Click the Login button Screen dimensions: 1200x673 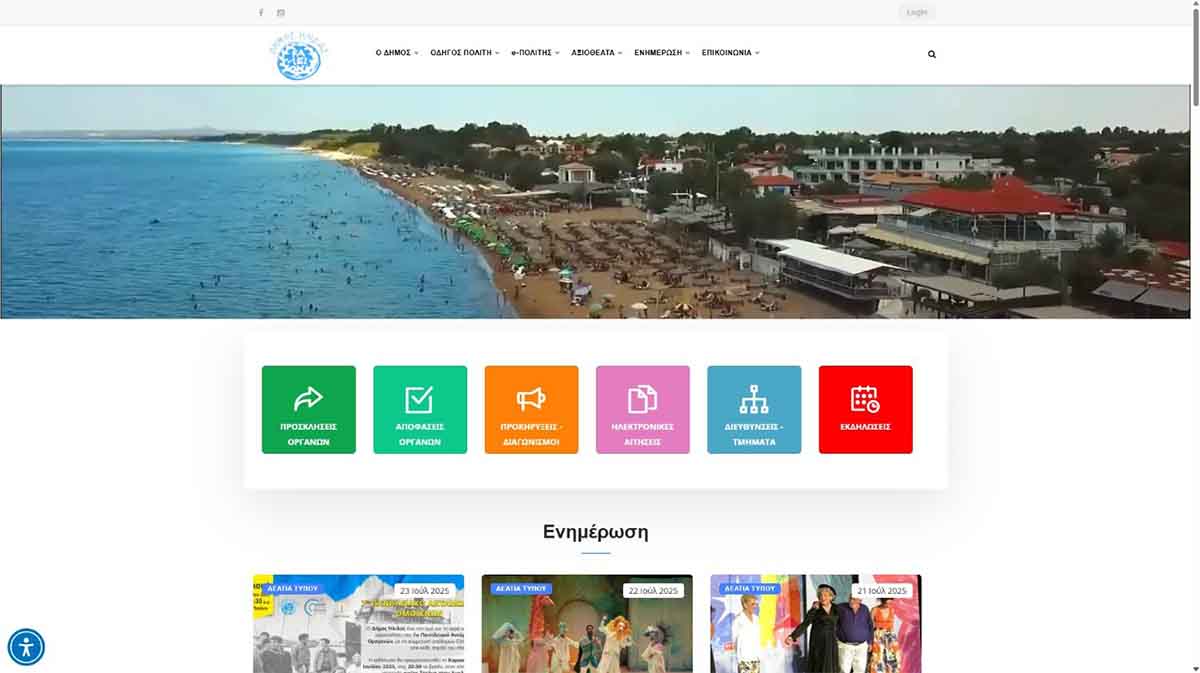coord(917,13)
